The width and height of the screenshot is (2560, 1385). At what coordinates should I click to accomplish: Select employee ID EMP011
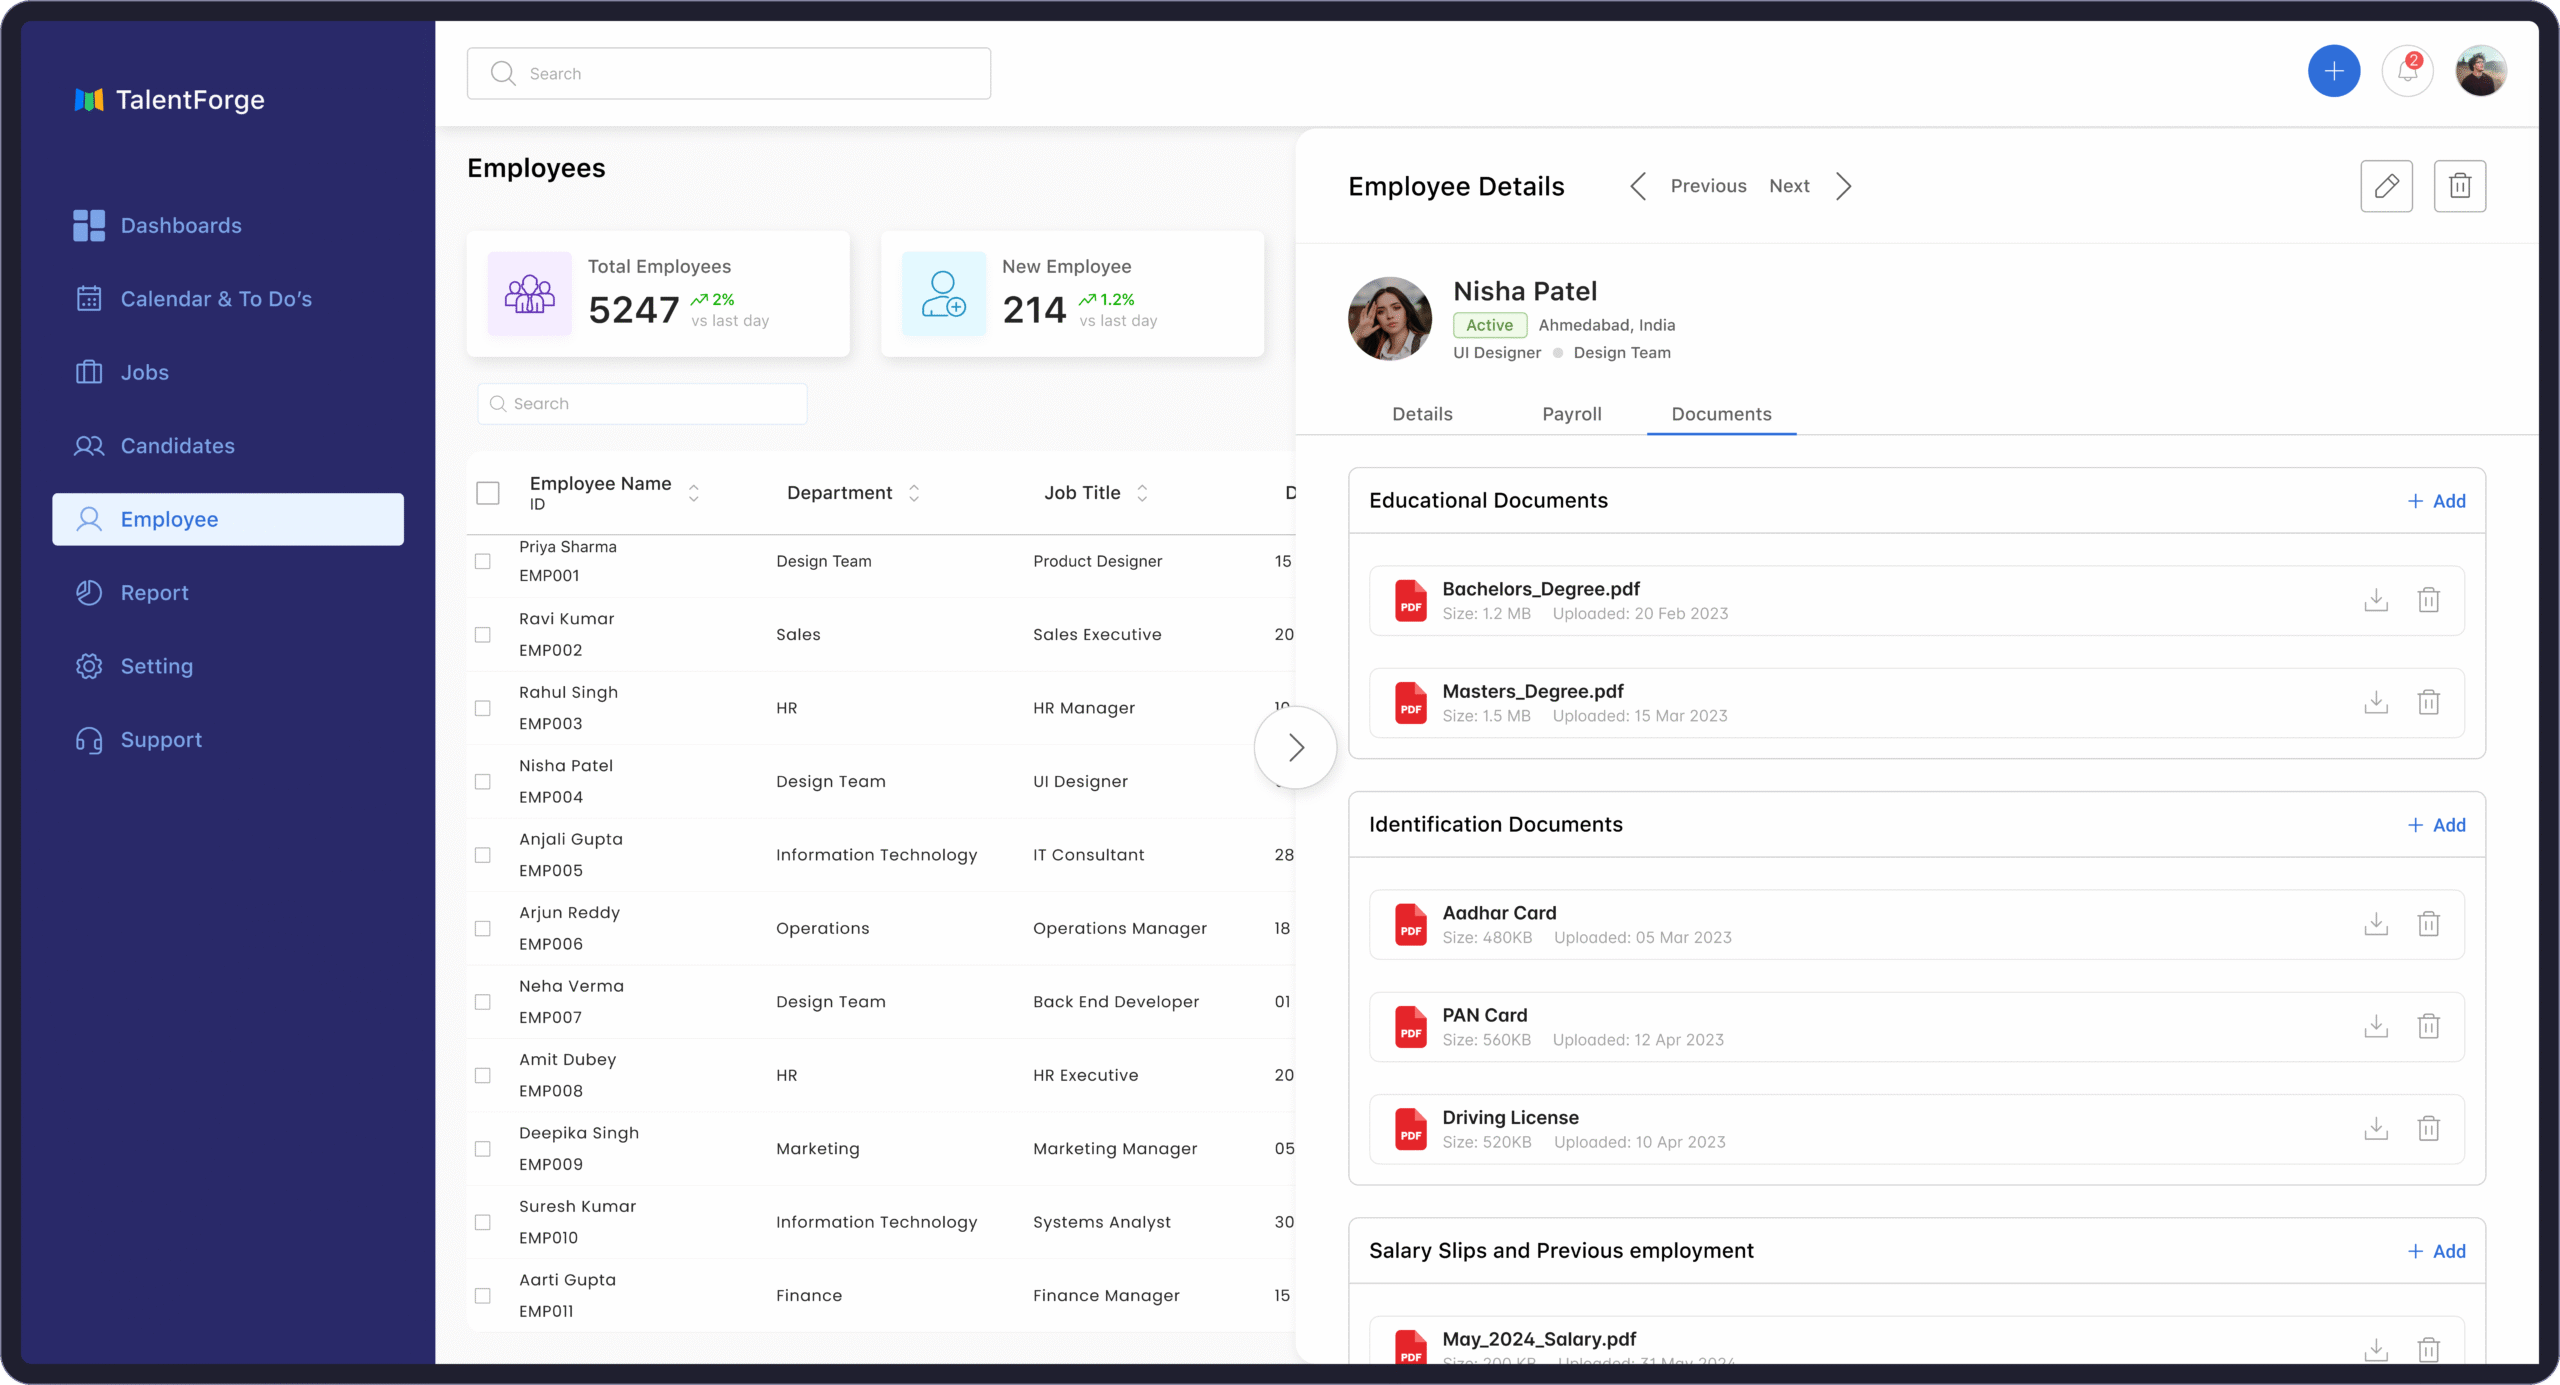546,1311
